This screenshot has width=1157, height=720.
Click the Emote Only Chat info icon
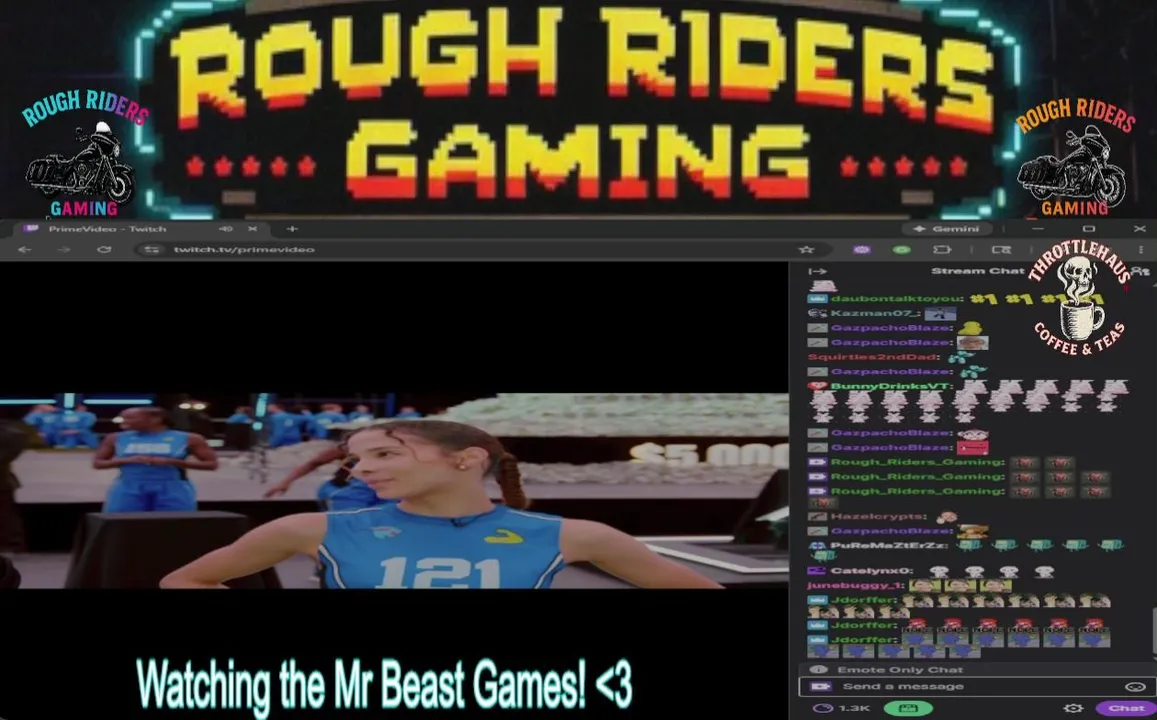818,670
